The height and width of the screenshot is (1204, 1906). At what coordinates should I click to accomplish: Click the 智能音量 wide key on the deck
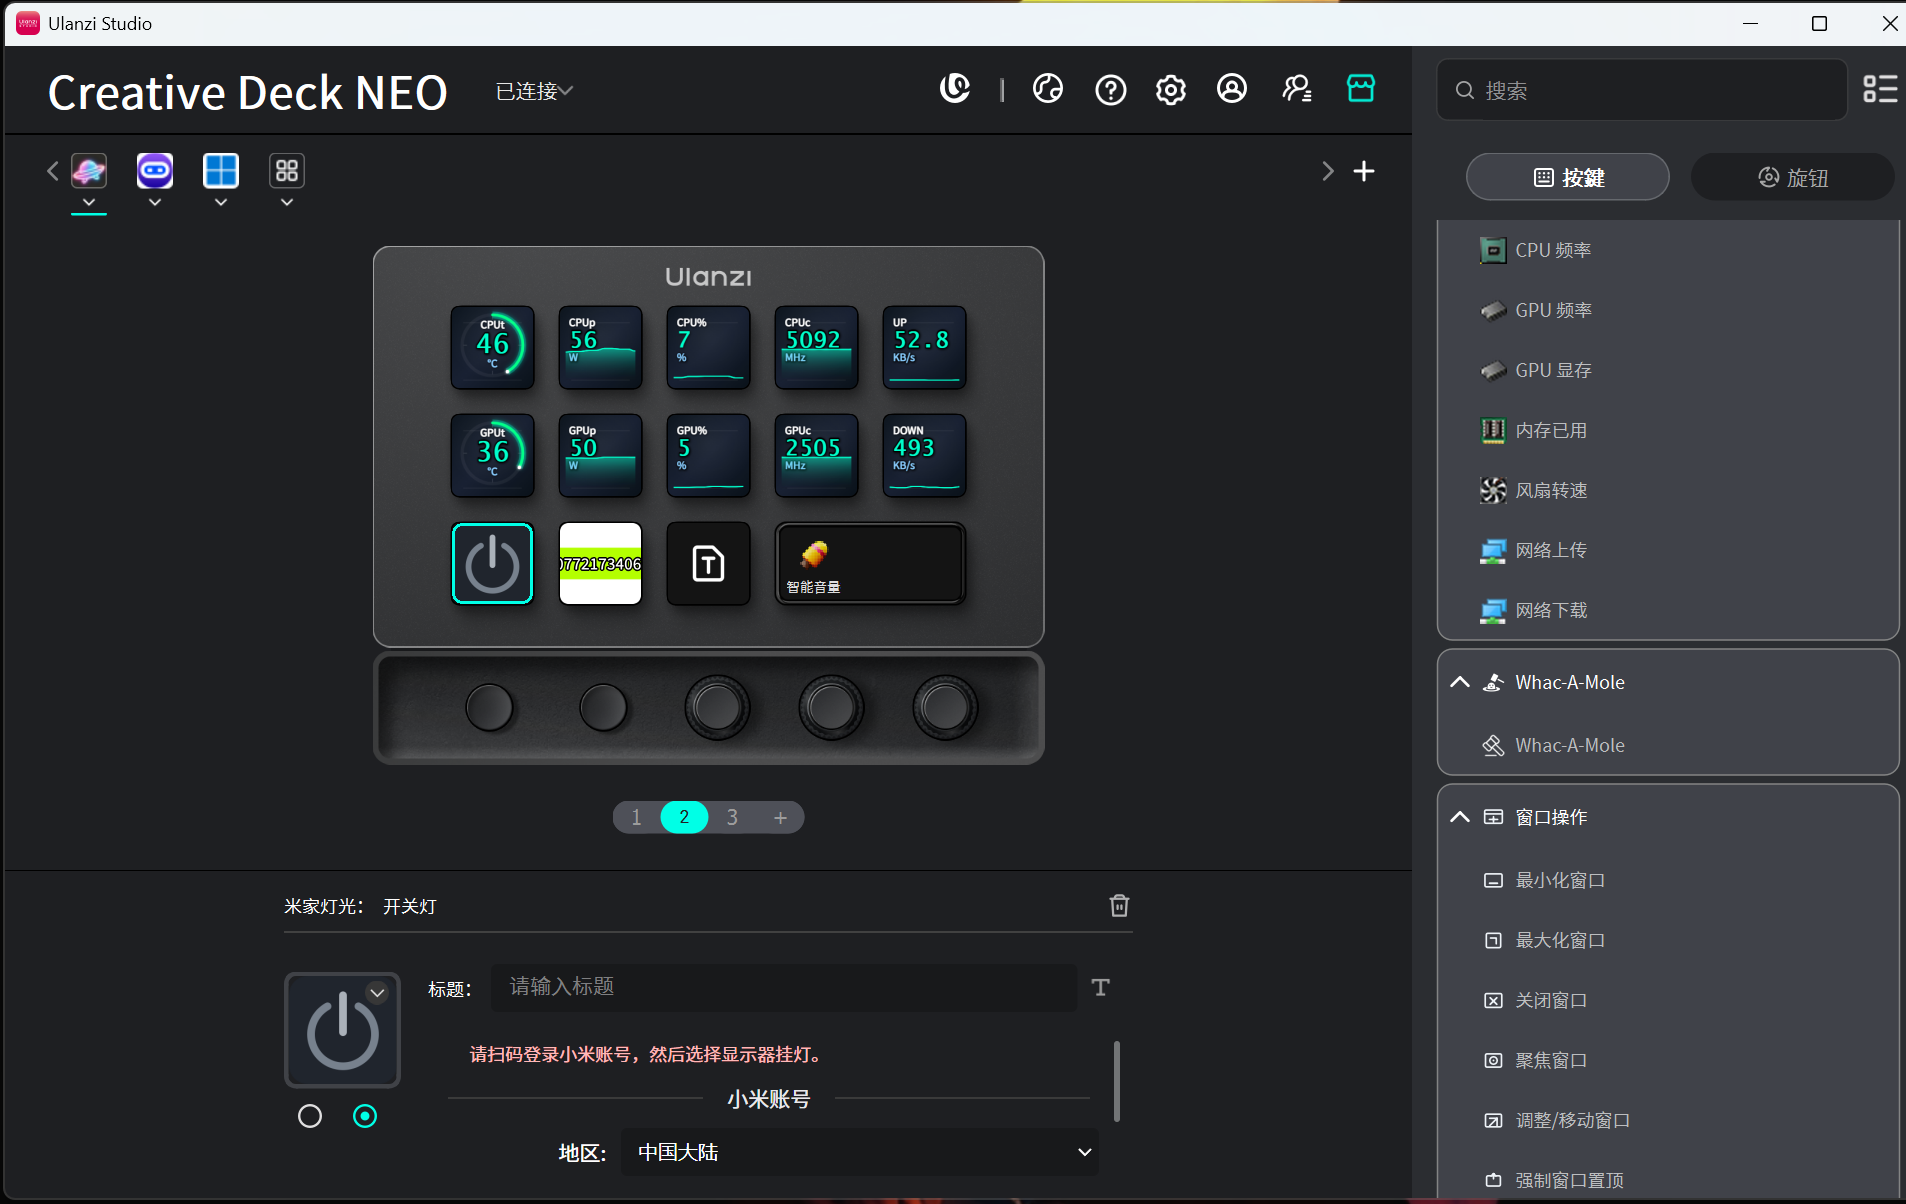[870, 563]
